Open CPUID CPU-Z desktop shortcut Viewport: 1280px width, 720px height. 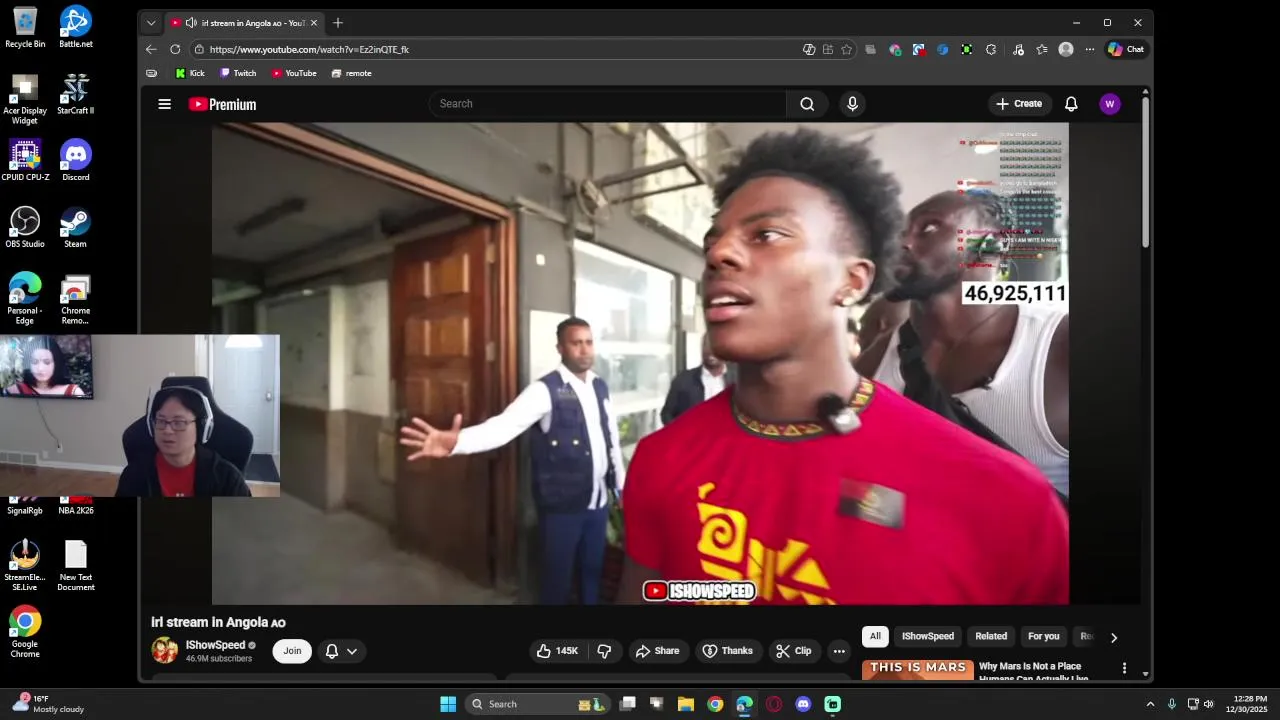pyautogui.click(x=25, y=160)
